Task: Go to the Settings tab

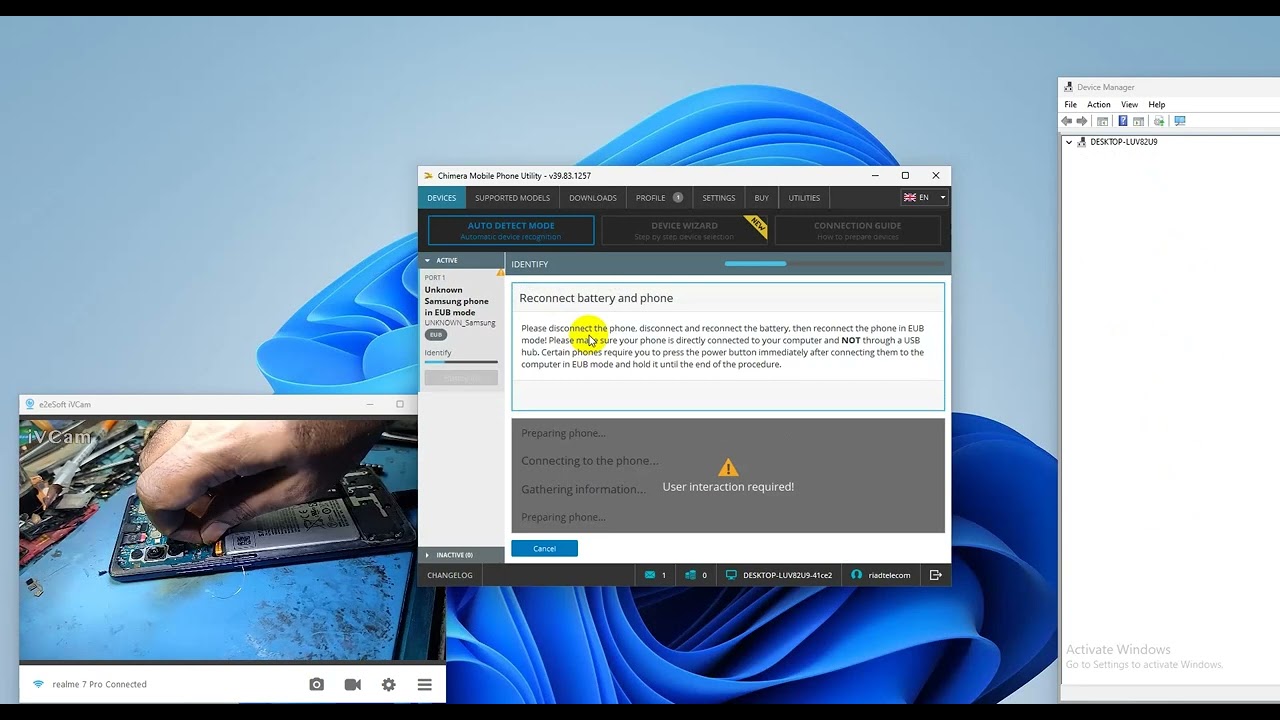Action: (718, 198)
